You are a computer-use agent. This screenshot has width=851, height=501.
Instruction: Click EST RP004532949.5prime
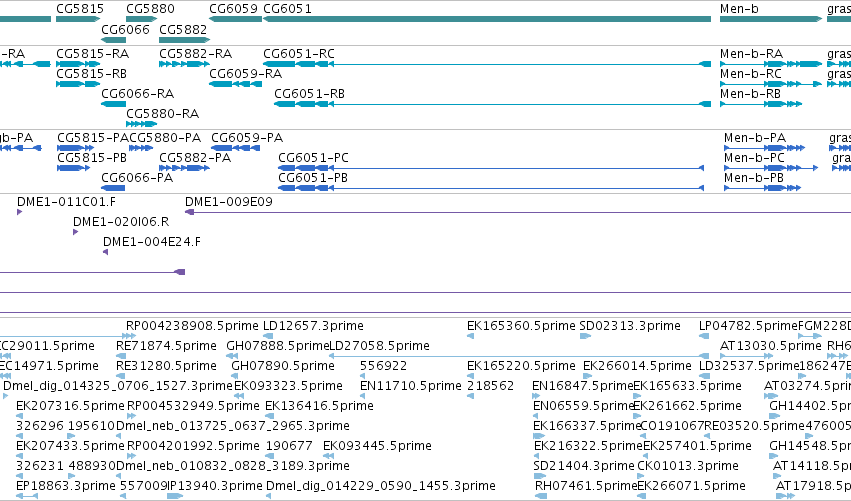tap(193, 406)
